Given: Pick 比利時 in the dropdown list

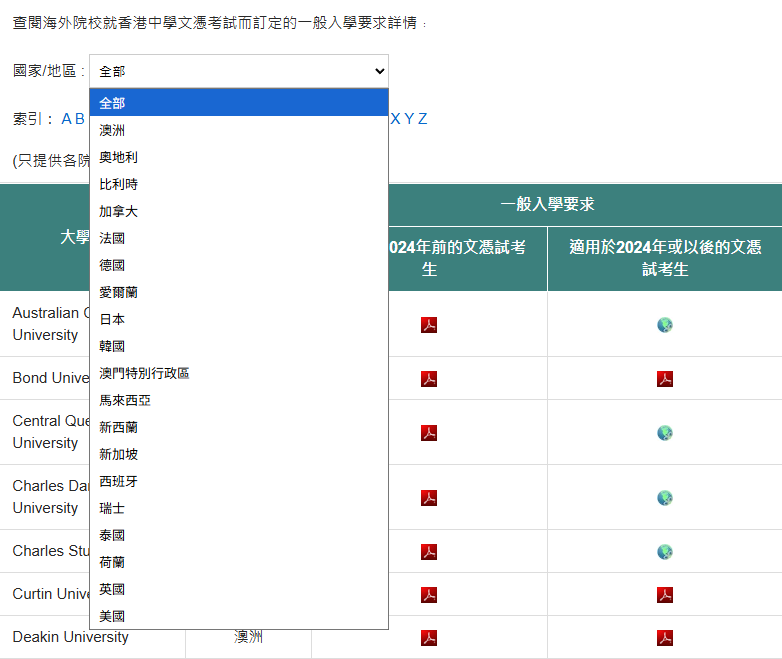Looking at the screenshot, I should 239,184.
